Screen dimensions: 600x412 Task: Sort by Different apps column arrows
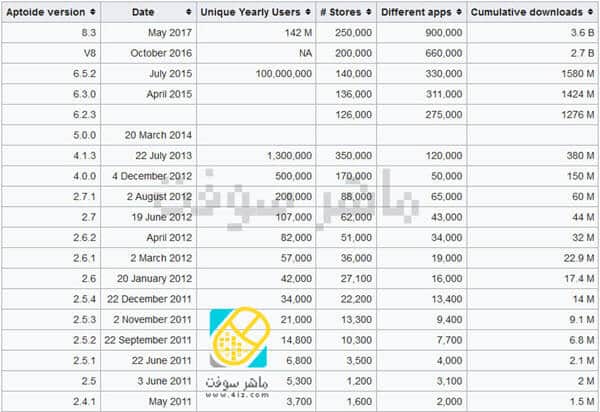459,12
